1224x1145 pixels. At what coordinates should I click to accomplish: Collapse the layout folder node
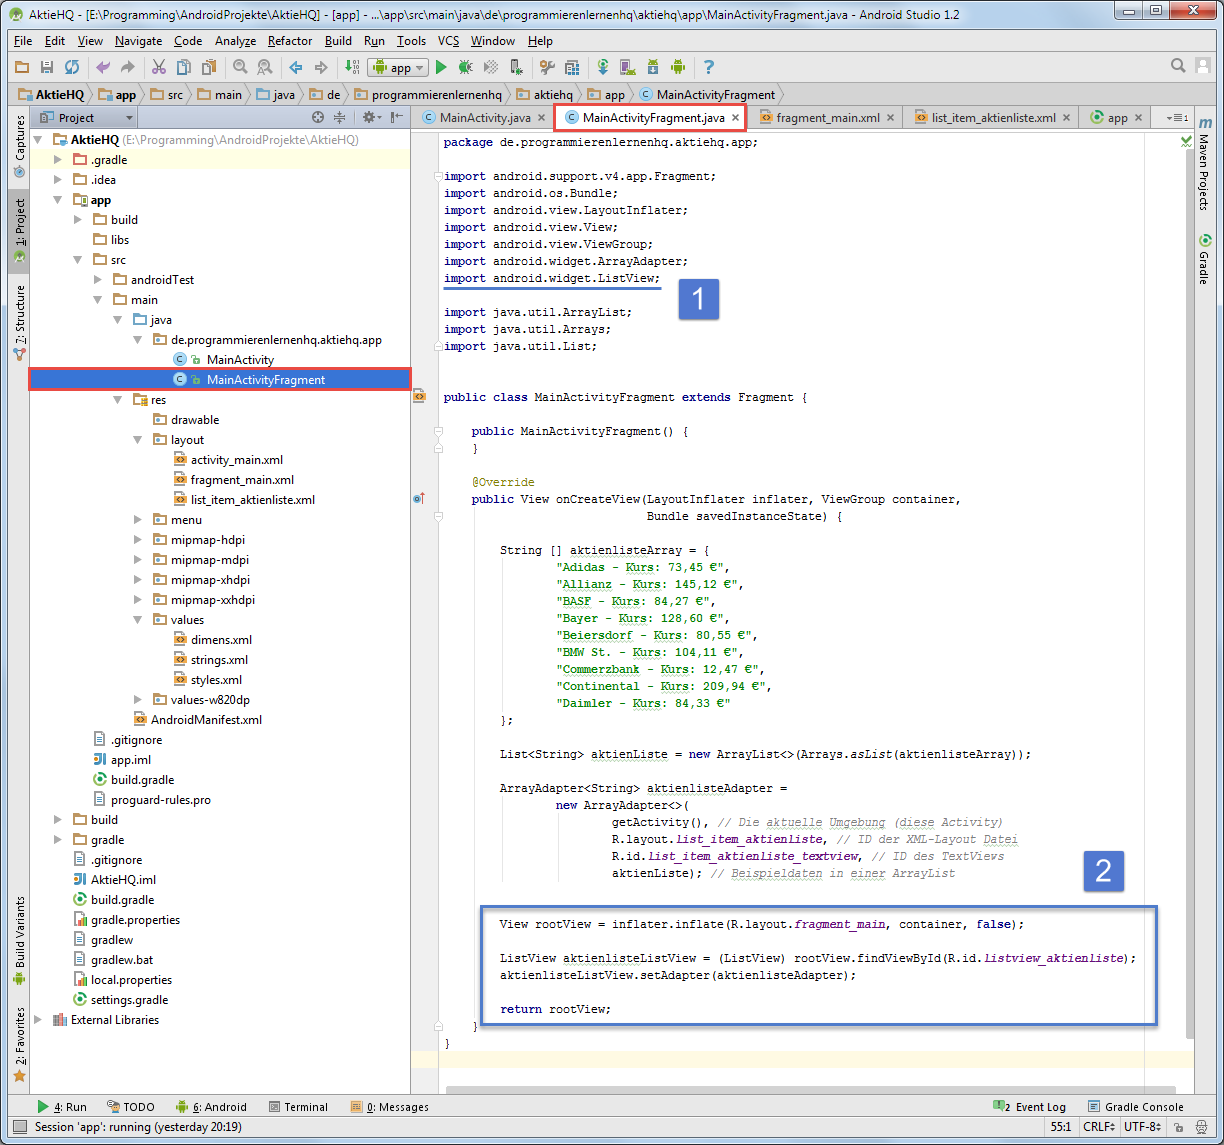click(x=138, y=440)
